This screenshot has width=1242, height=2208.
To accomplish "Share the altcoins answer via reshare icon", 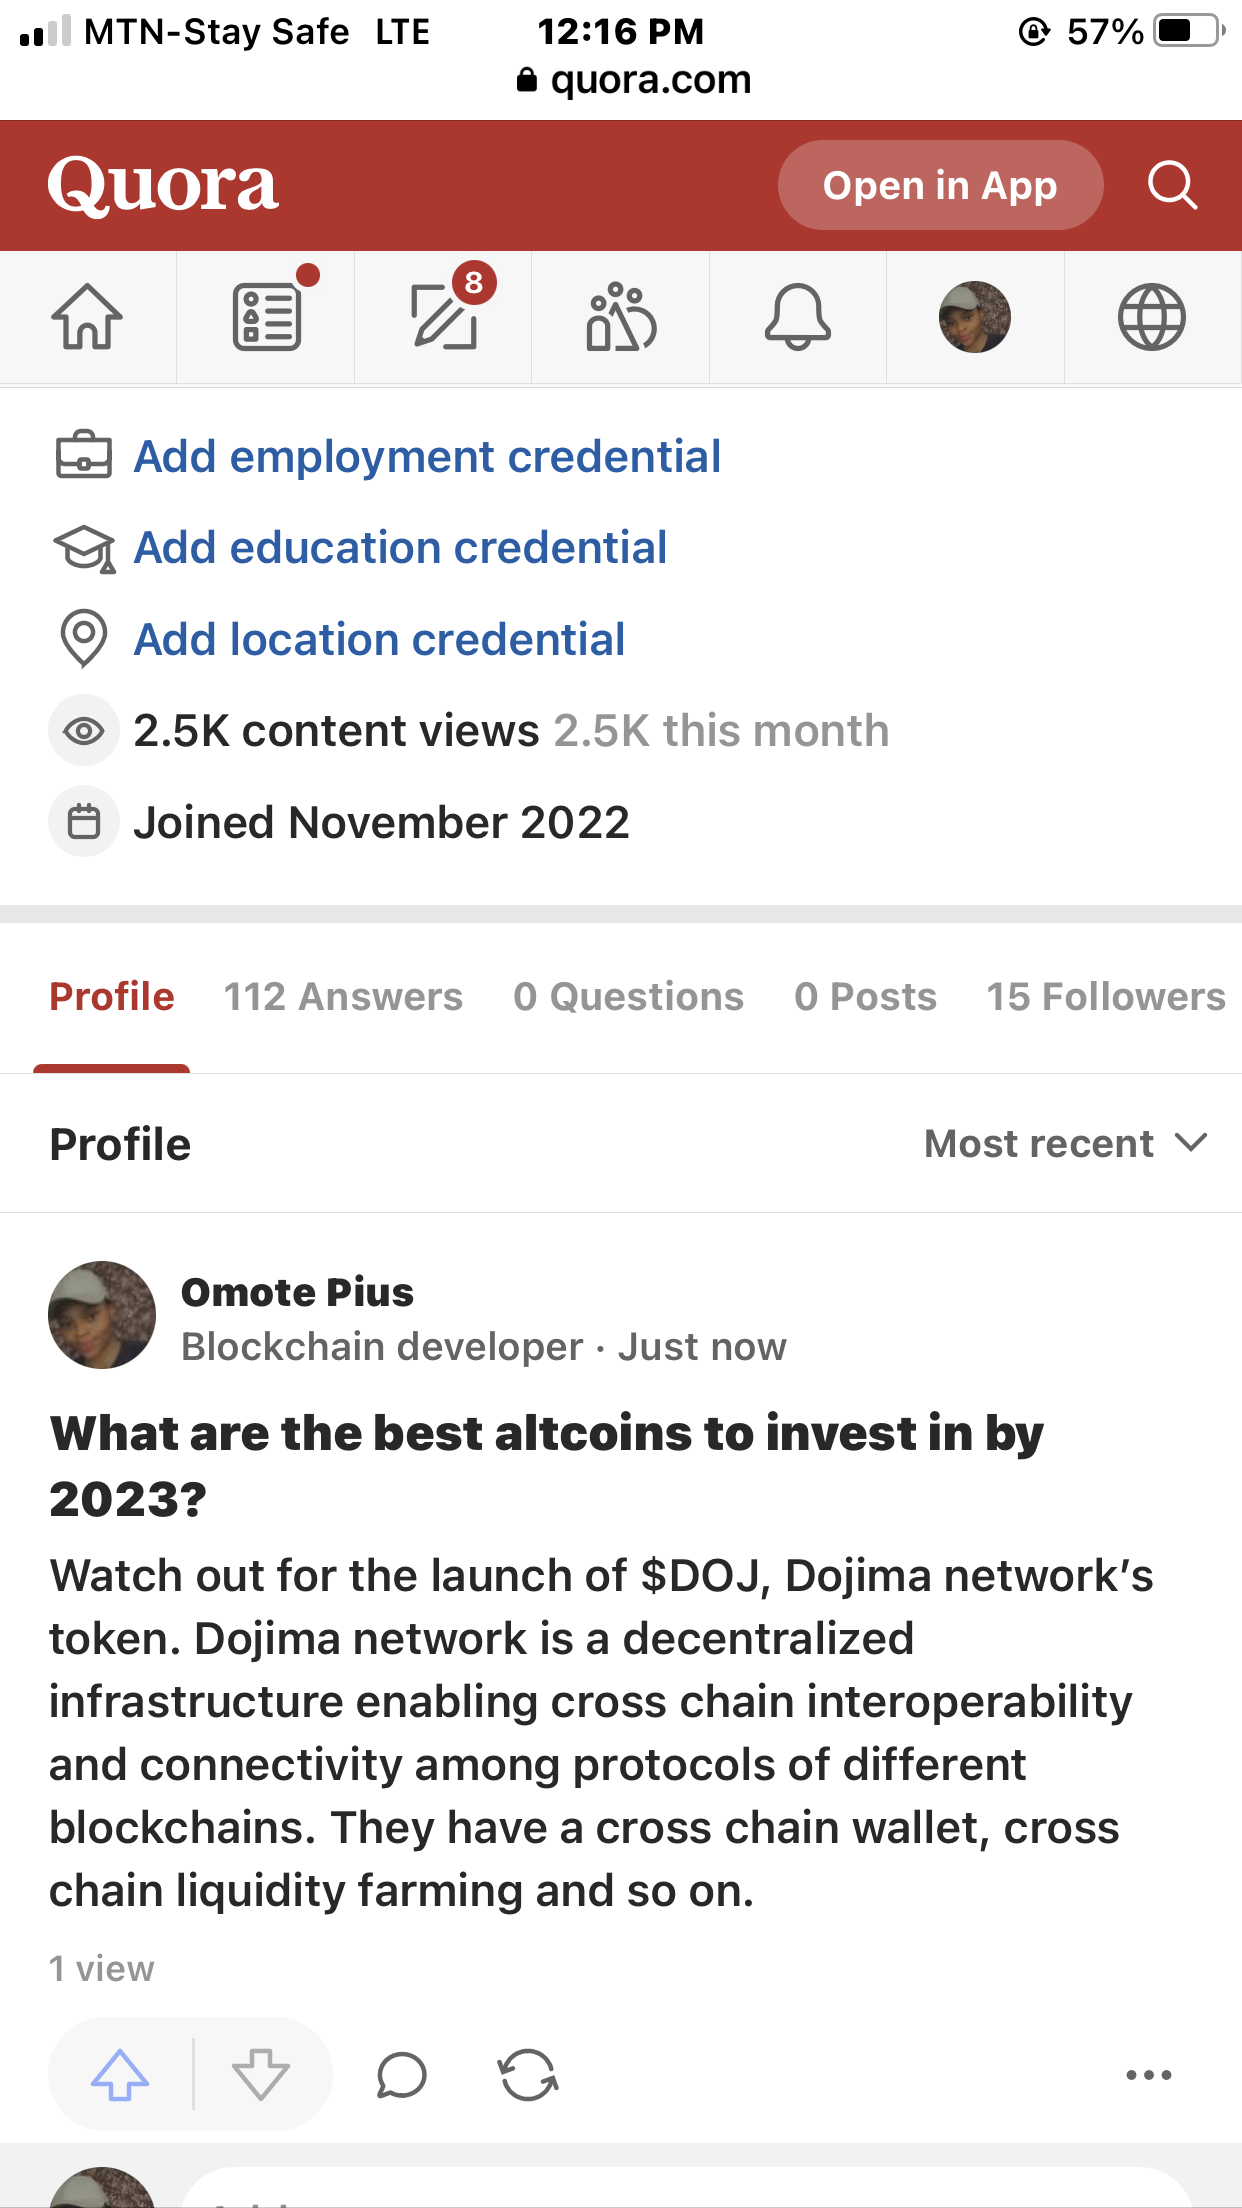I will [x=529, y=2075].
